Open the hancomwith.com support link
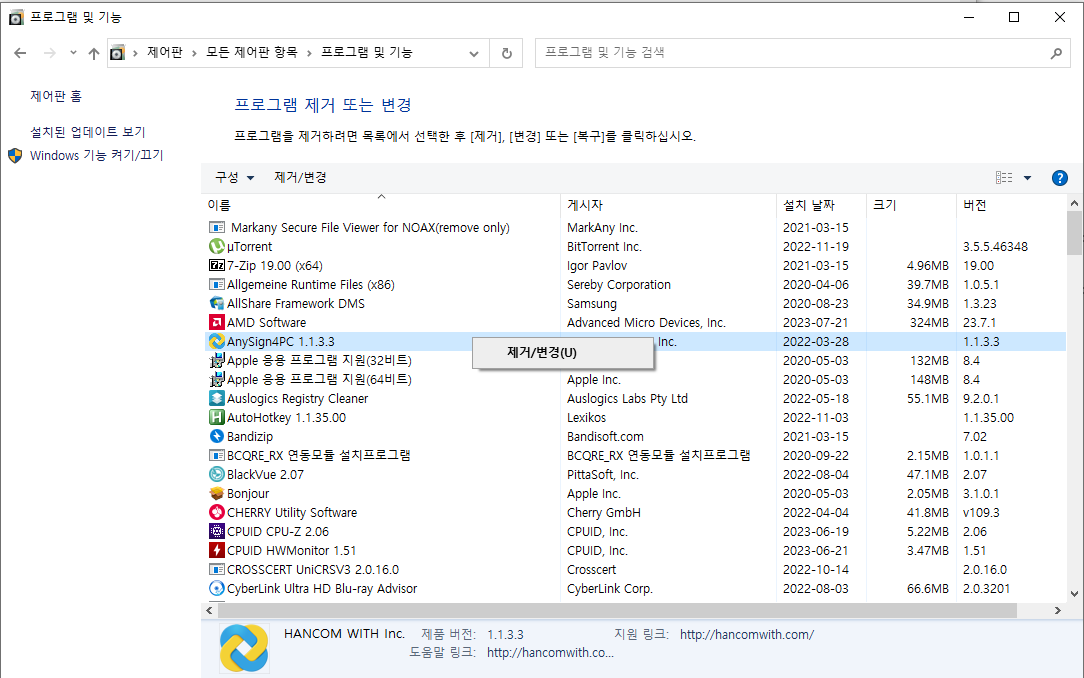 [x=745, y=634]
